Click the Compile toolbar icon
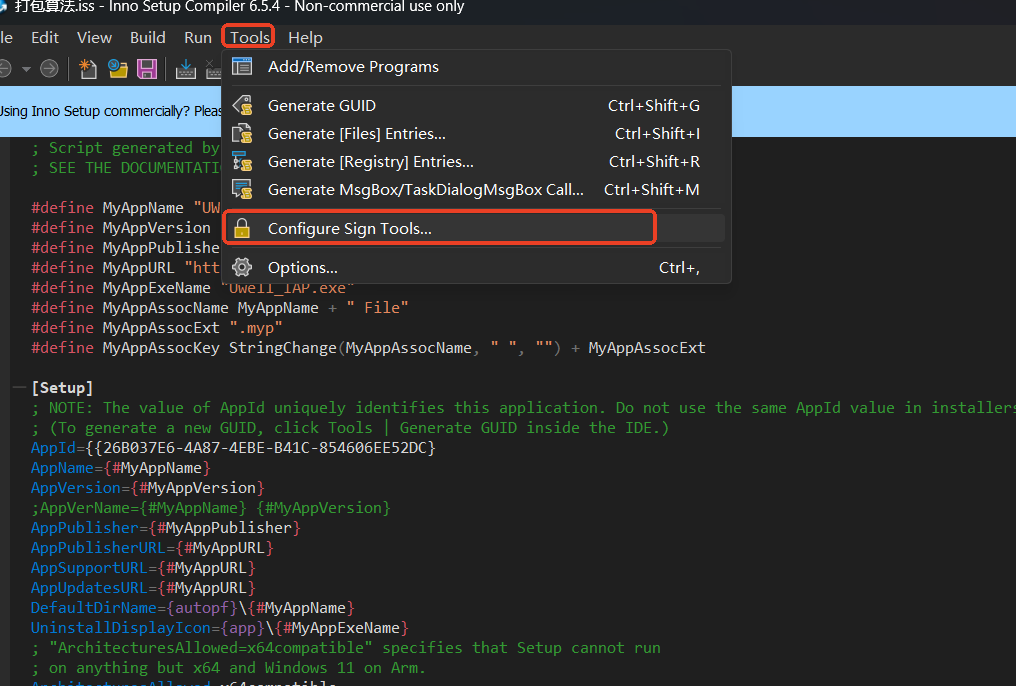This screenshot has width=1016, height=686. point(185,68)
